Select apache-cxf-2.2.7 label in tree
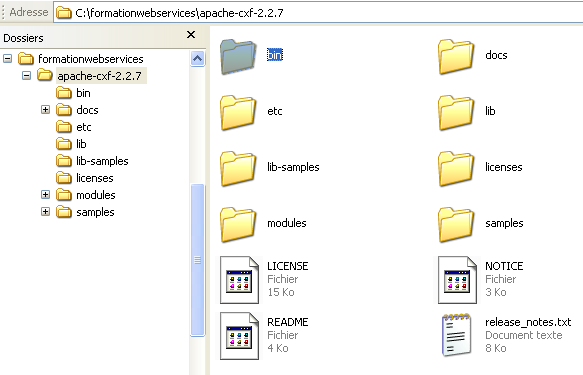The height and width of the screenshot is (375, 583). pos(100,76)
